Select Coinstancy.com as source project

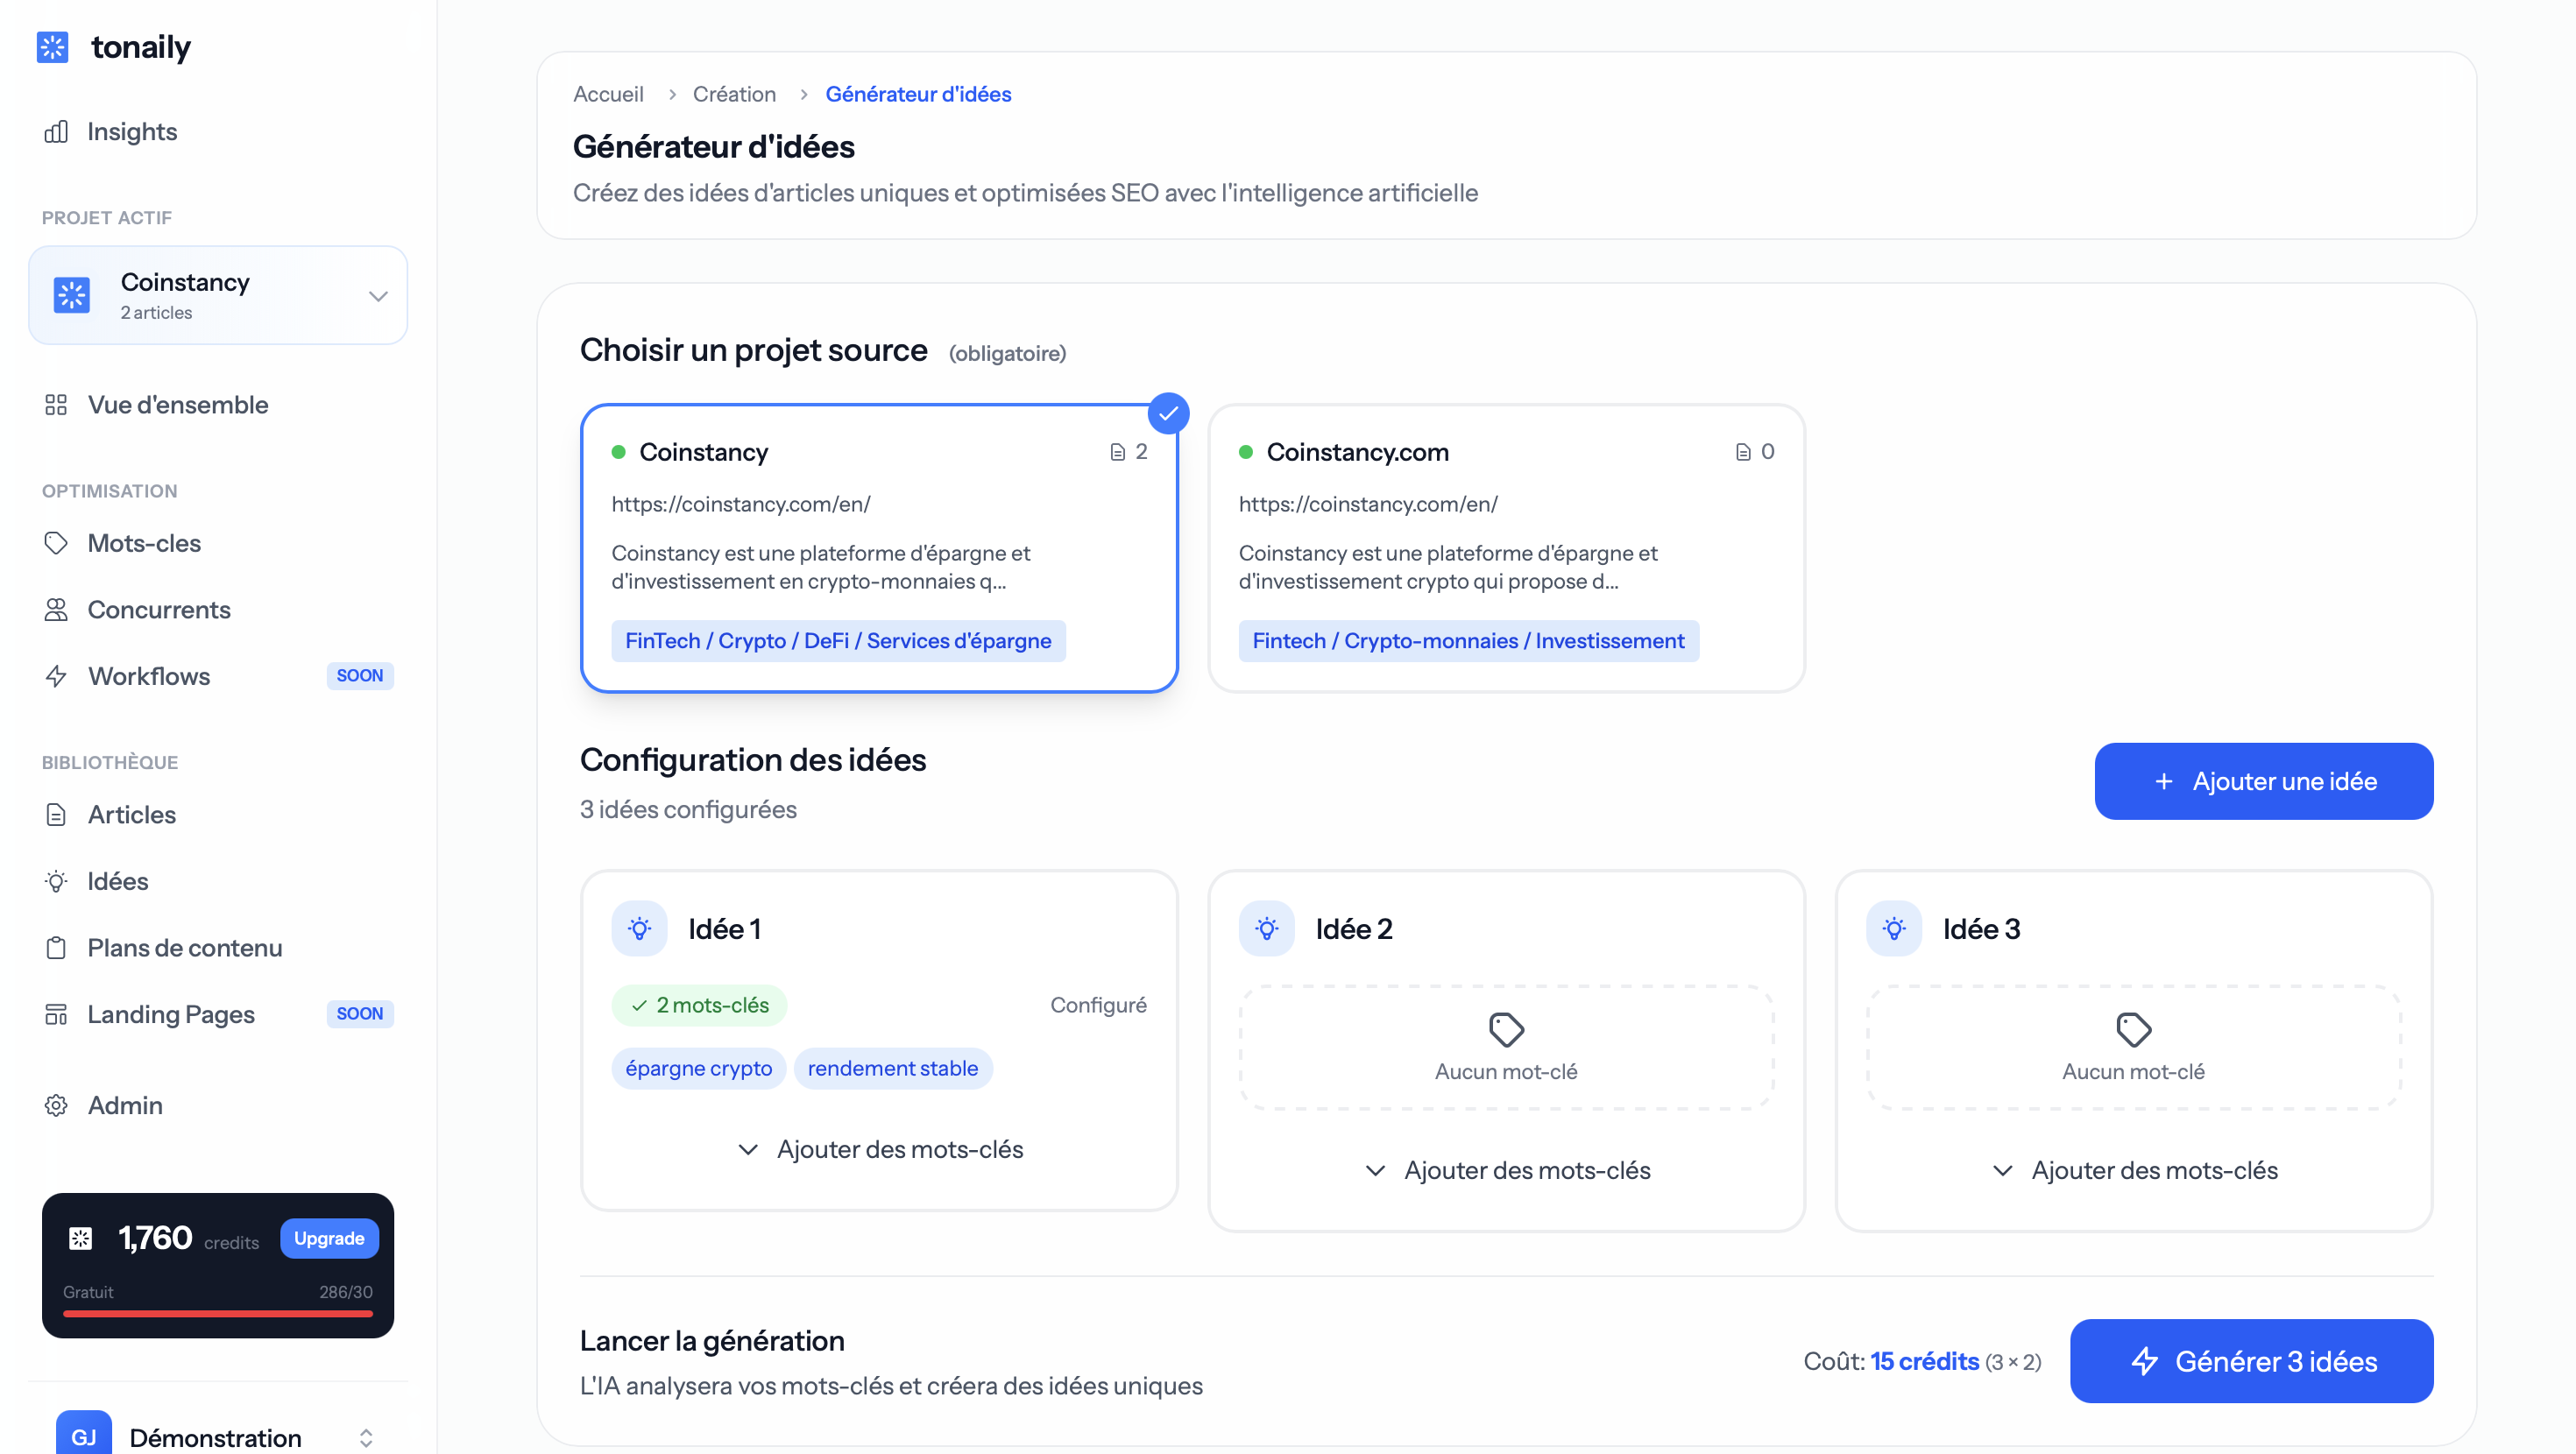point(1505,548)
